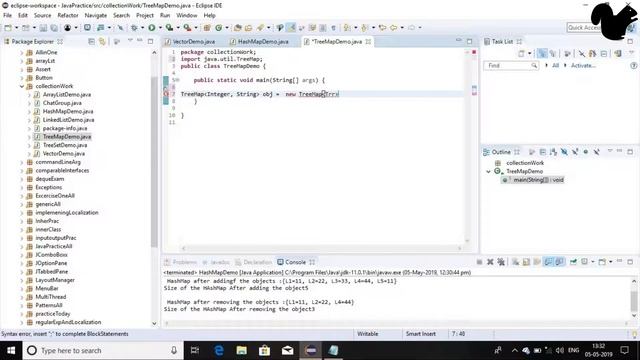640x360 pixels.
Task: Click Remove Launch icon in Console toolbar
Action: (x=490, y=262)
